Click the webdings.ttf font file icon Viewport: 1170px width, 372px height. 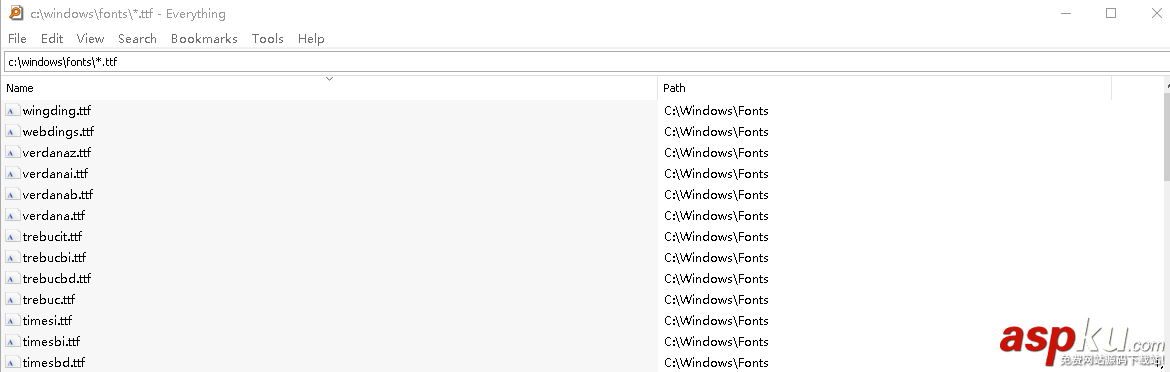point(12,132)
